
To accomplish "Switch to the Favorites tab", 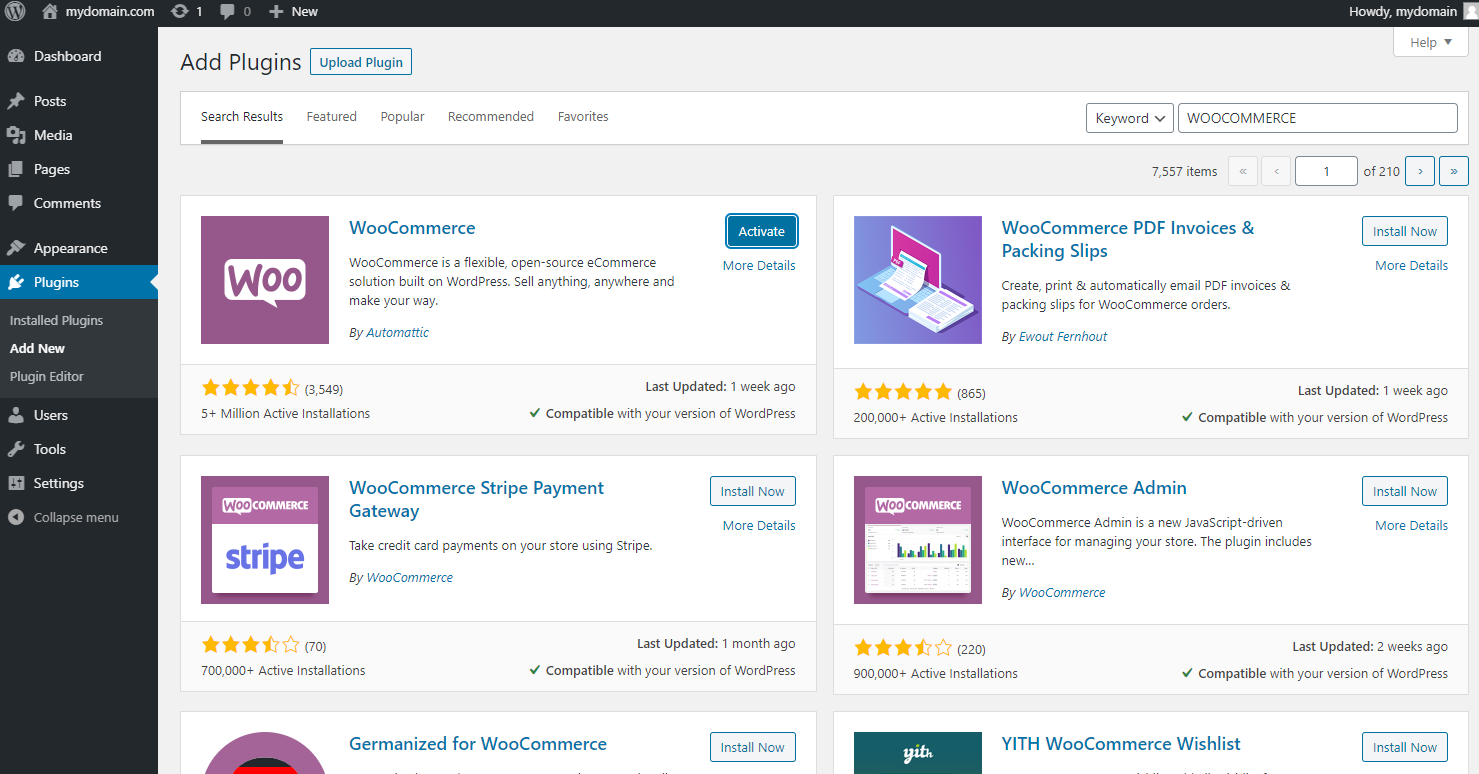I will (583, 117).
